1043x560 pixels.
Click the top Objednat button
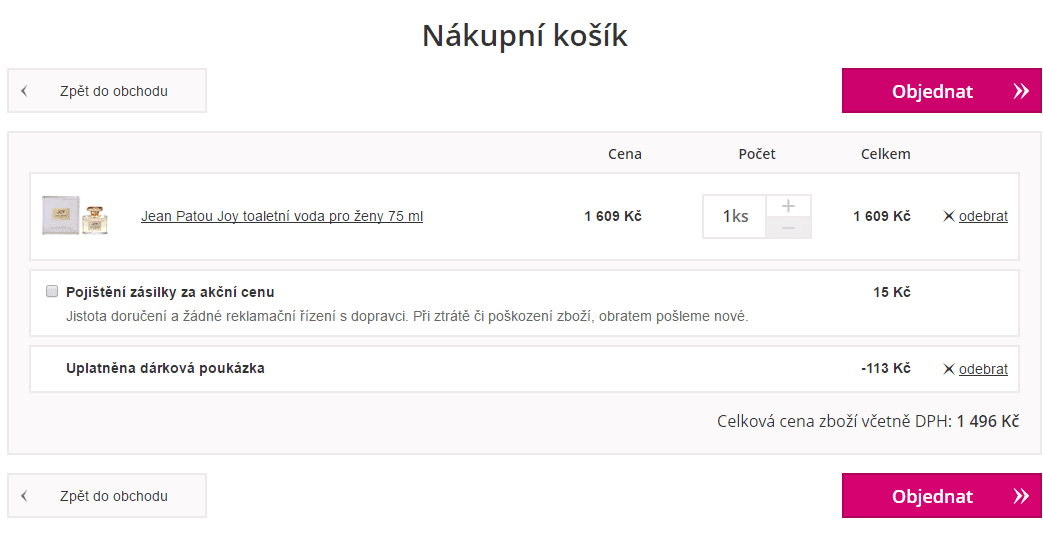click(942, 90)
